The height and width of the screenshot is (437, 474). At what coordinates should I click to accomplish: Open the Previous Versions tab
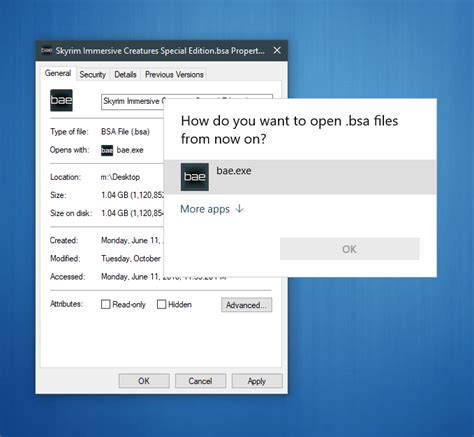pos(174,74)
